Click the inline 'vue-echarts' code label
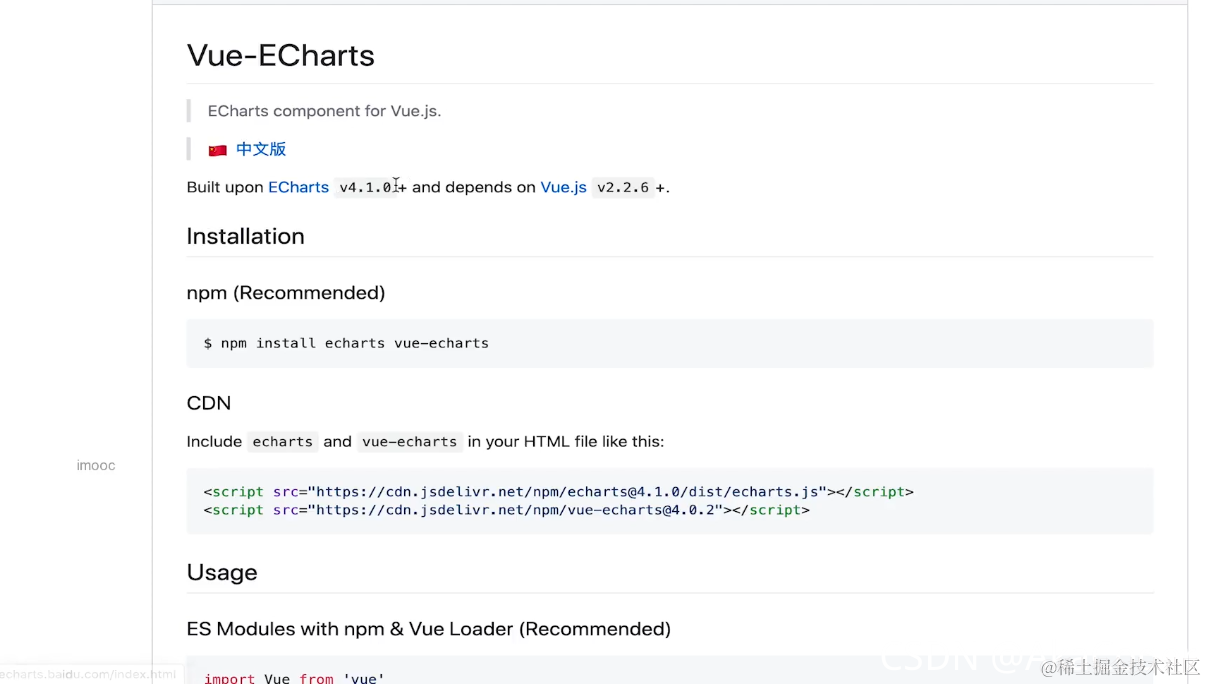 click(409, 442)
